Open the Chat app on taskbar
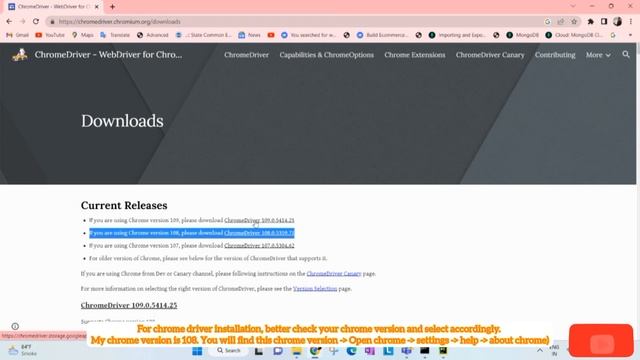 pyautogui.click(x=278, y=351)
